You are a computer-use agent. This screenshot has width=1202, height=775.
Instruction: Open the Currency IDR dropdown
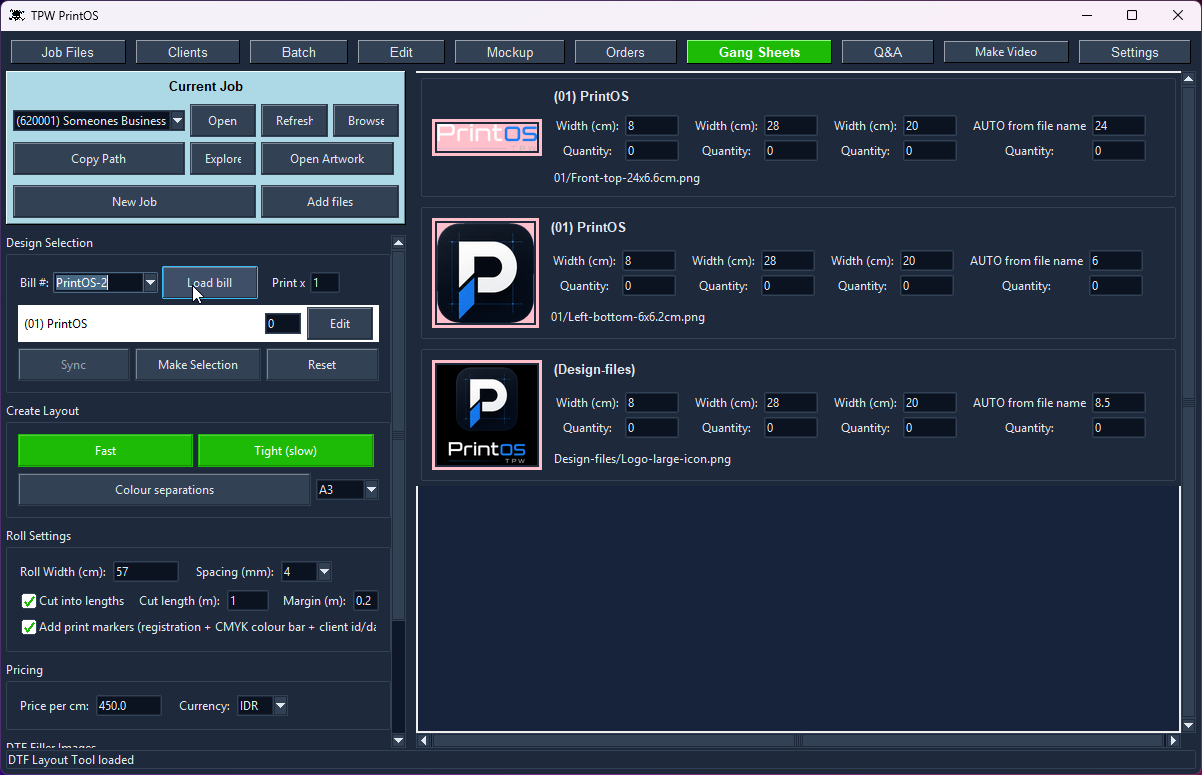click(x=280, y=706)
